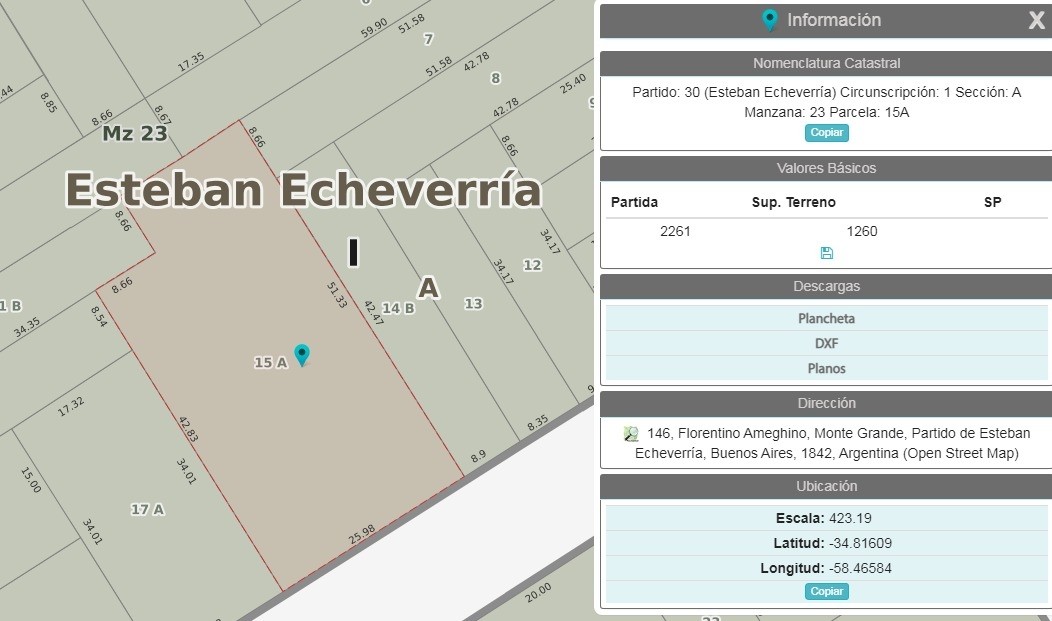The height and width of the screenshot is (621, 1052).
Task: Click the Descargas section header
Action: pyautogui.click(x=827, y=286)
